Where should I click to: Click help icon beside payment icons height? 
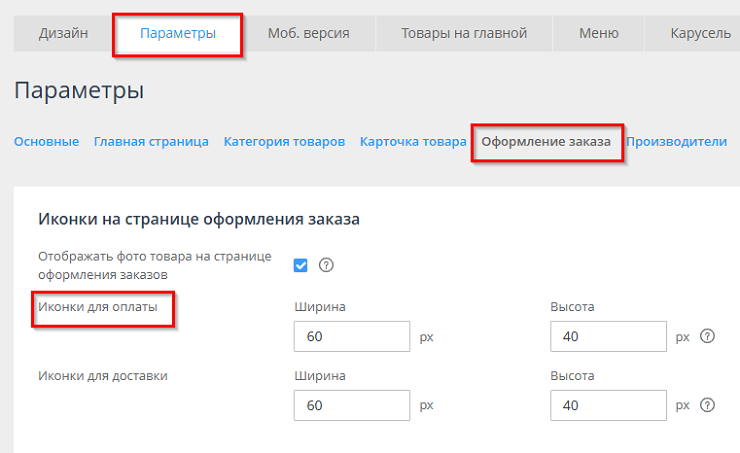(707, 336)
